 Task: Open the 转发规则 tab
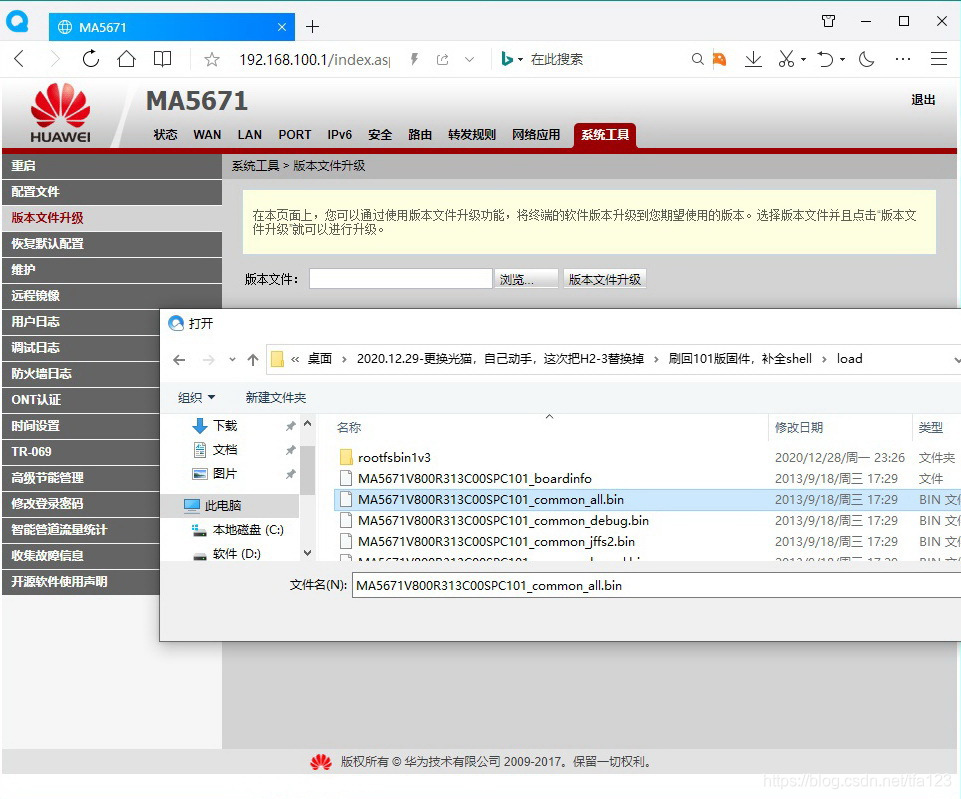point(472,135)
